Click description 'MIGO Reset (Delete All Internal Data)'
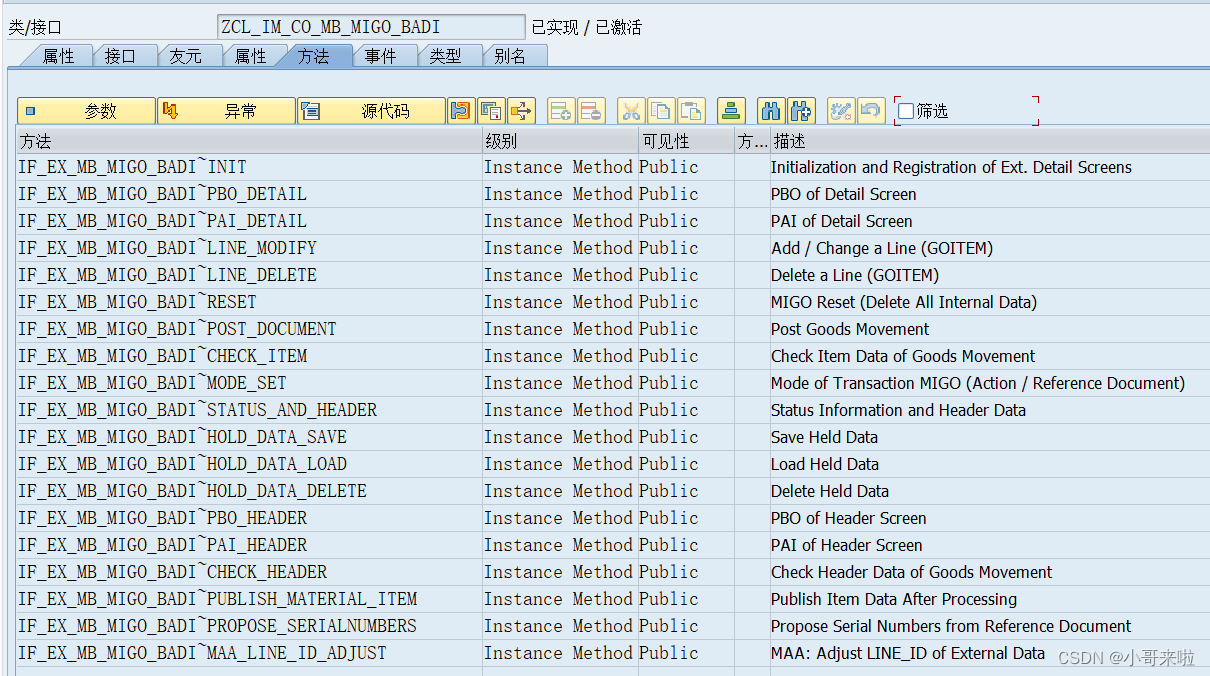This screenshot has width=1210, height=676. point(904,302)
